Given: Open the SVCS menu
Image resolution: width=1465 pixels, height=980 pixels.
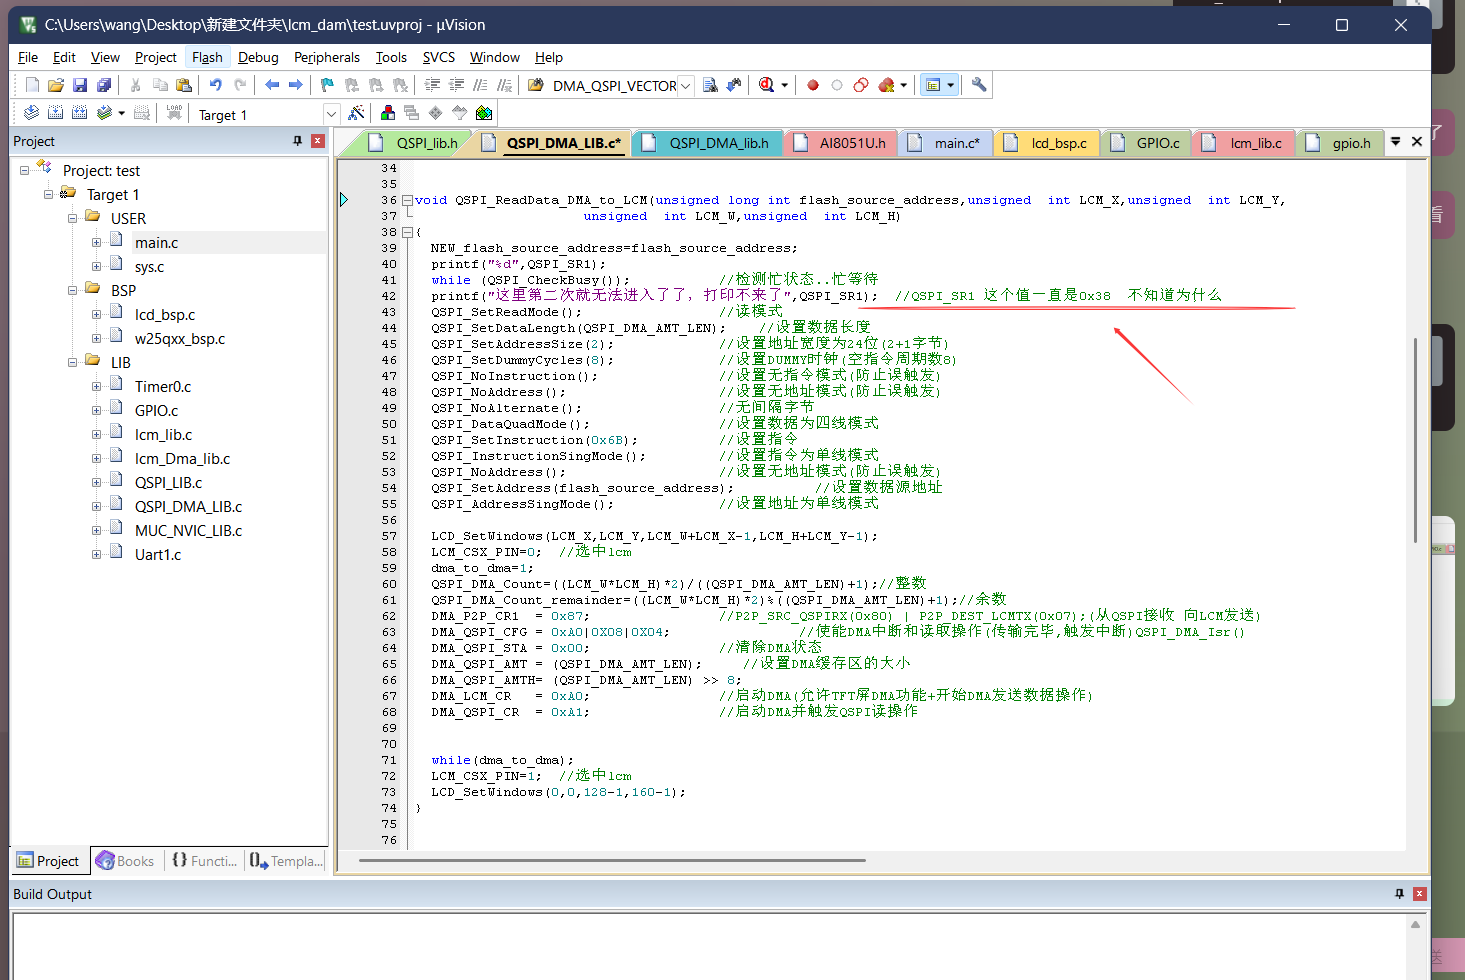Looking at the screenshot, I should pyautogui.click(x=438, y=57).
